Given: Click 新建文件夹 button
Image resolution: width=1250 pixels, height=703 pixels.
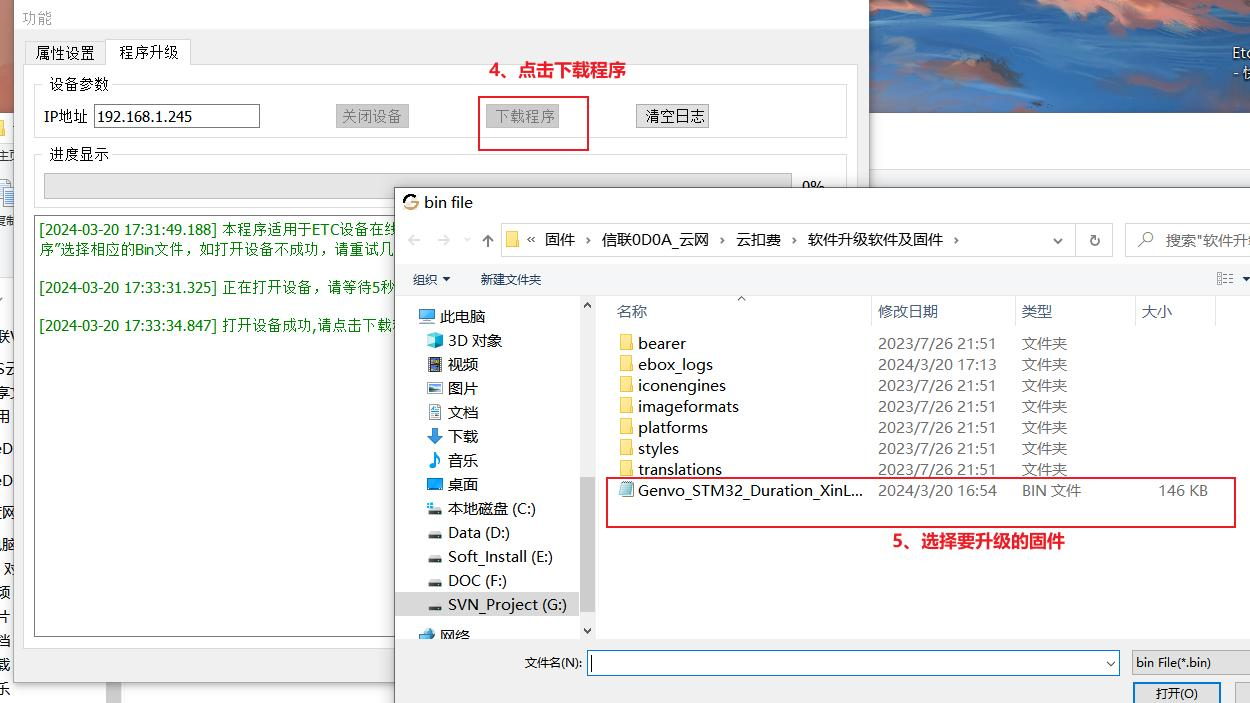Looking at the screenshot, I should point(510,279).
